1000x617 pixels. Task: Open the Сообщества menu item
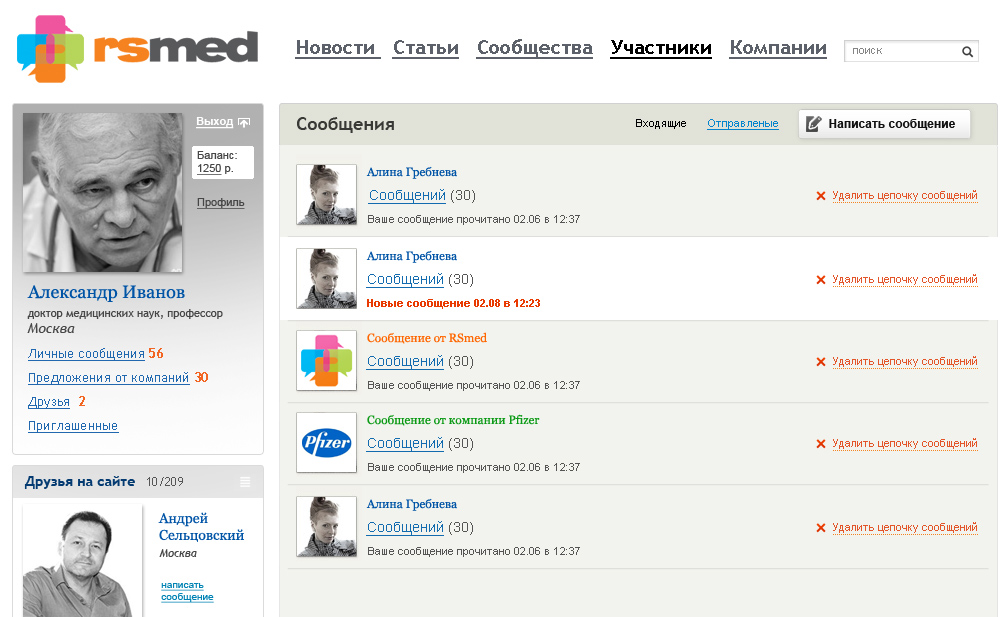click(534, 48)
